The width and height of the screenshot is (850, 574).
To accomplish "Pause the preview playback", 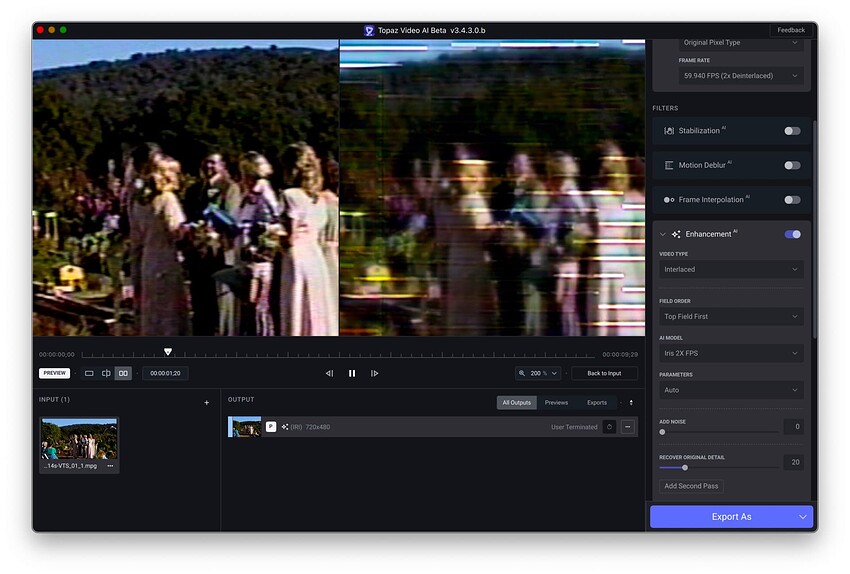I will (352, 373).
